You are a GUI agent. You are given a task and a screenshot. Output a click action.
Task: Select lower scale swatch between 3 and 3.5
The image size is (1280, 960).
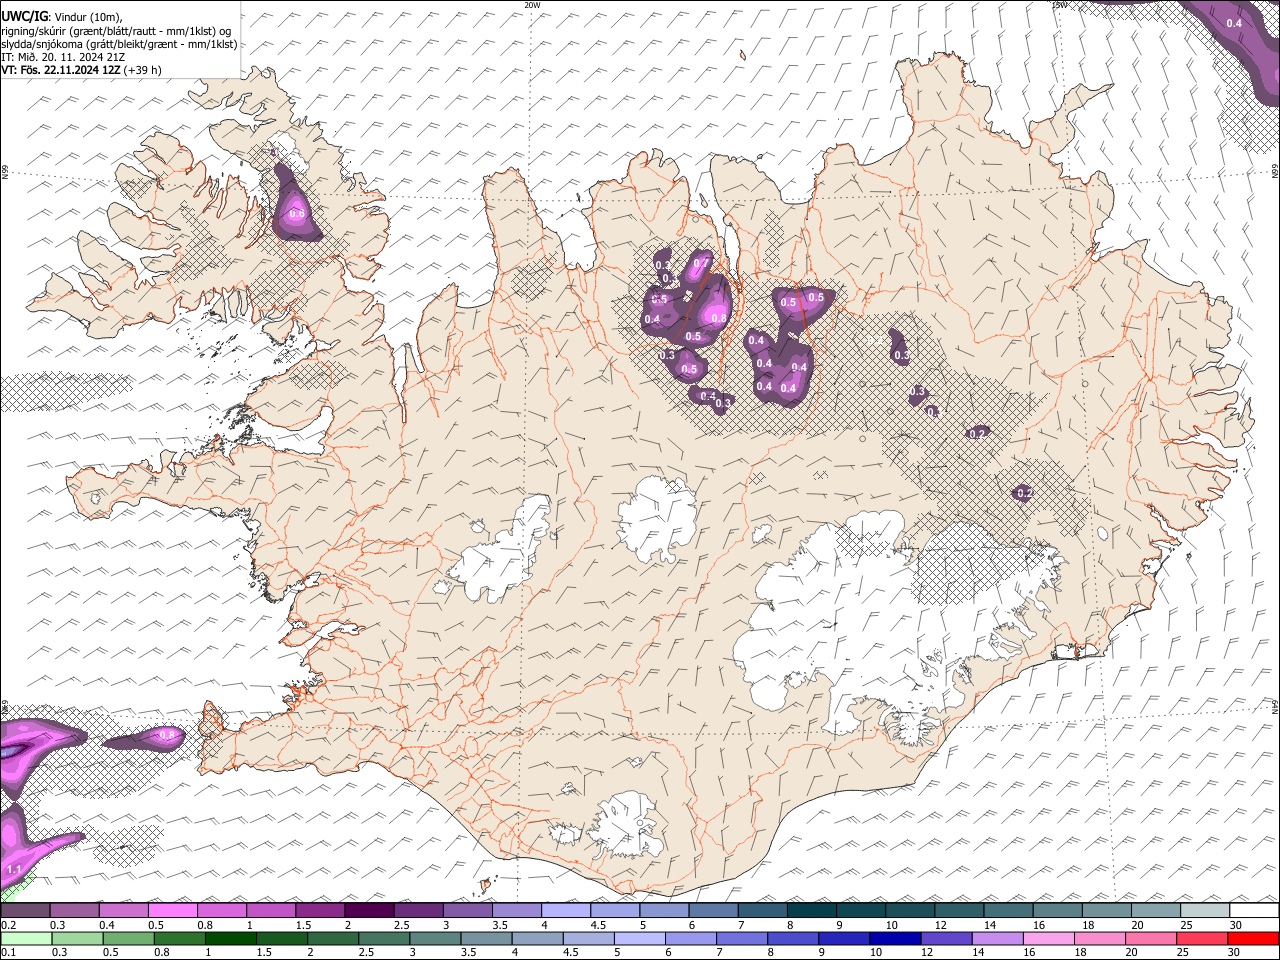435,938
